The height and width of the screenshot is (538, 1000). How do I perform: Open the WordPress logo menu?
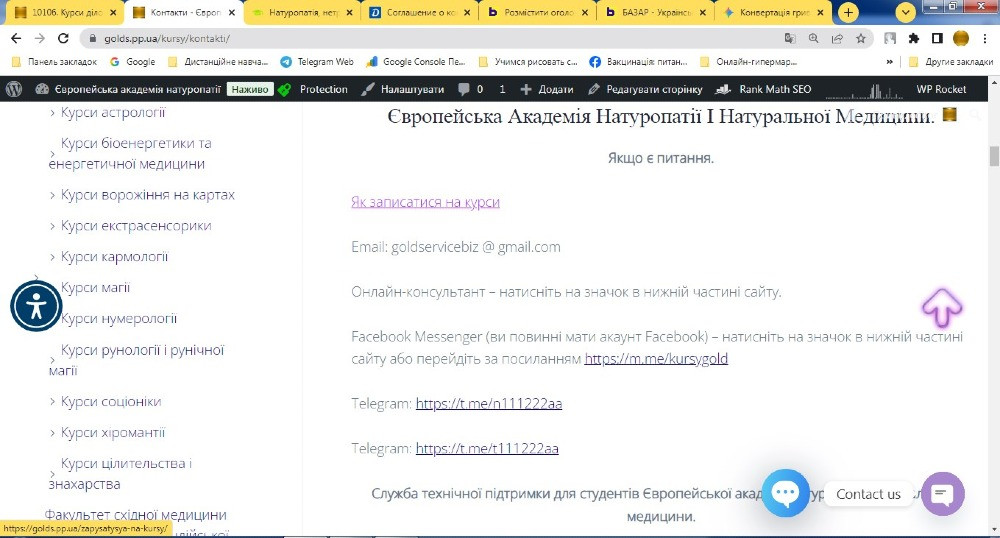13,89
